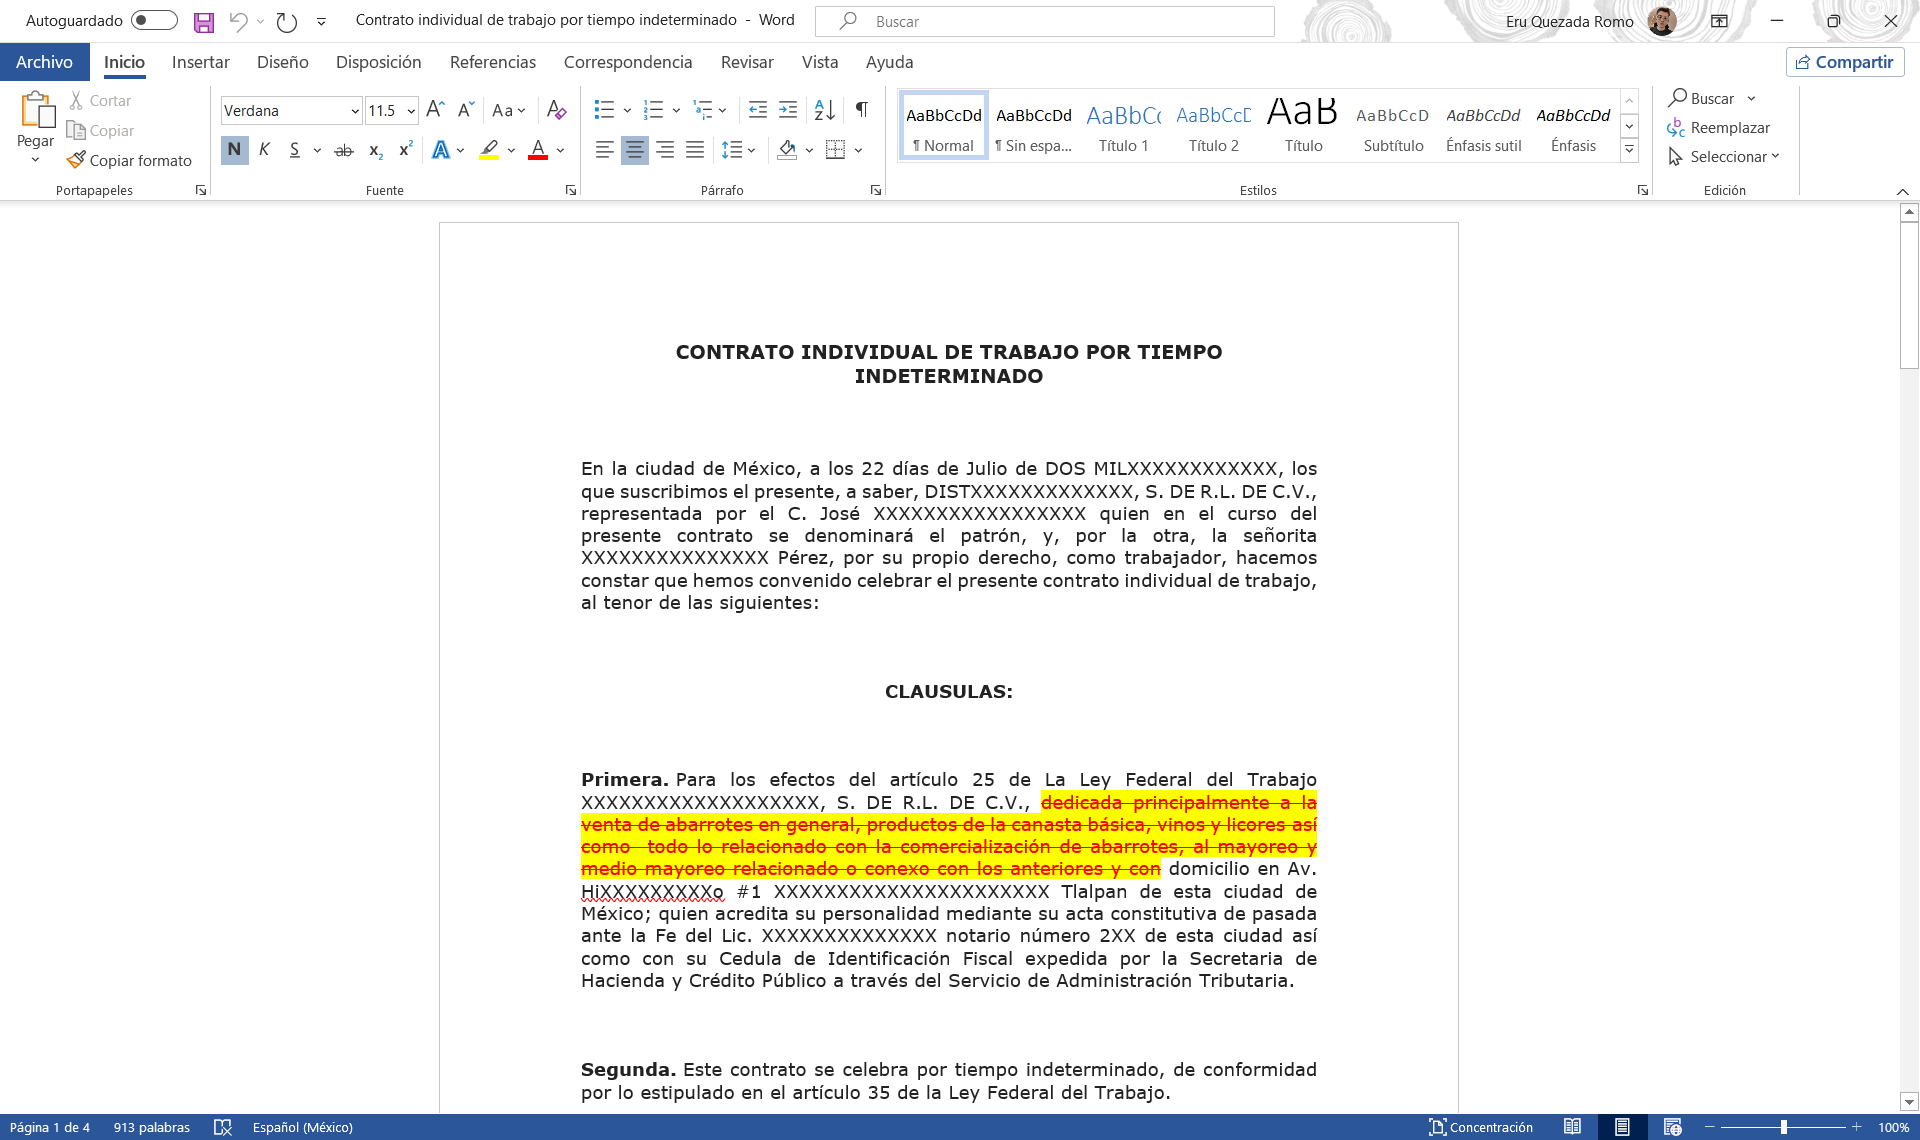
Task: Justify the paragraph text
Action: 695,150
